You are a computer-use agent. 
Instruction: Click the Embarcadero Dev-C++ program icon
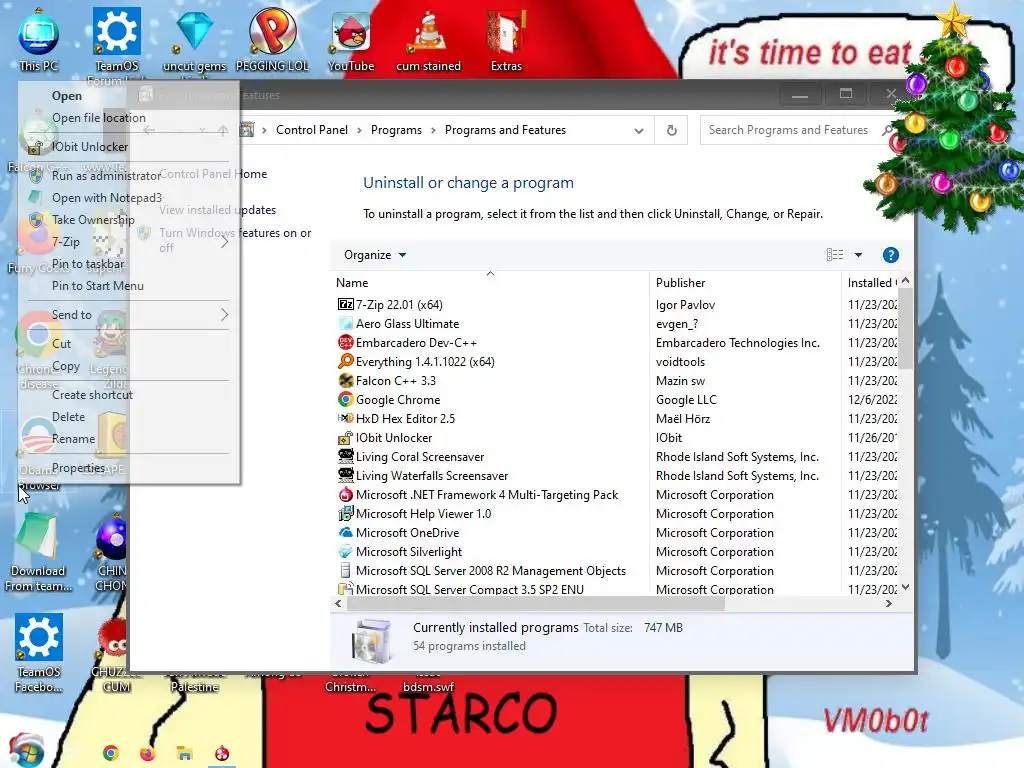pyautogui.click(x=345, y=342)
